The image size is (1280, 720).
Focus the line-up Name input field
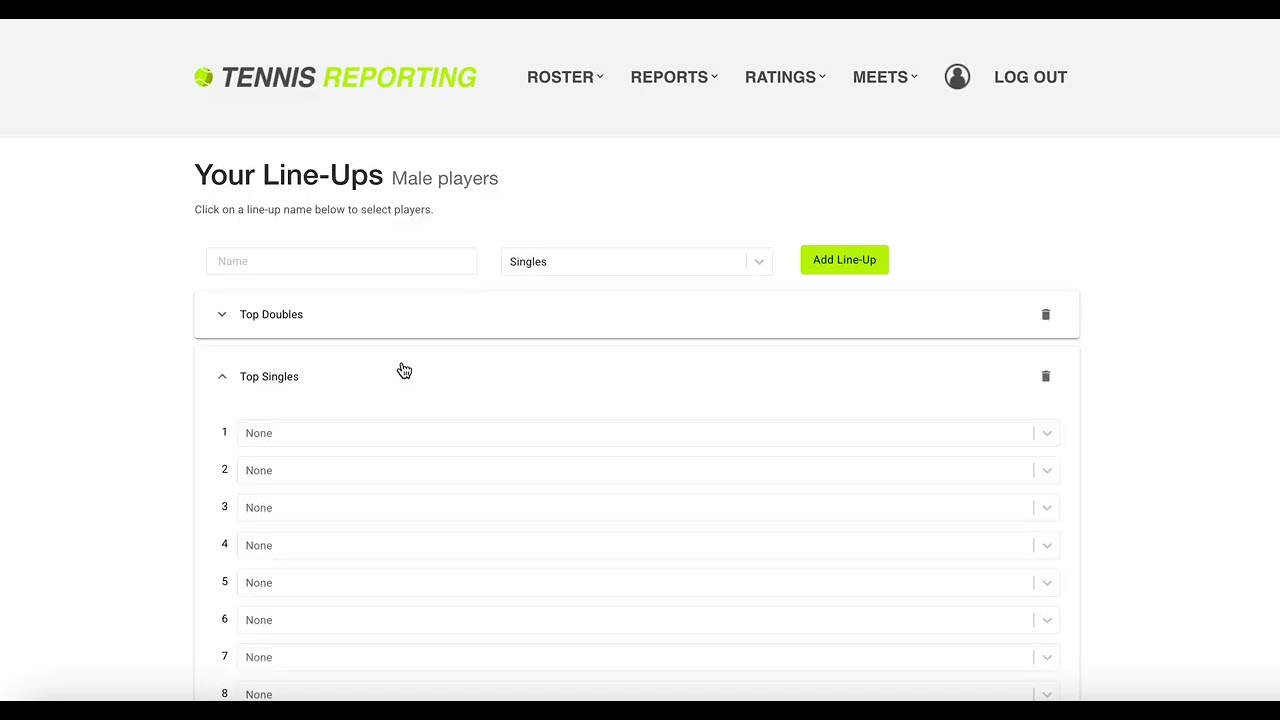[x=342, y=261]
